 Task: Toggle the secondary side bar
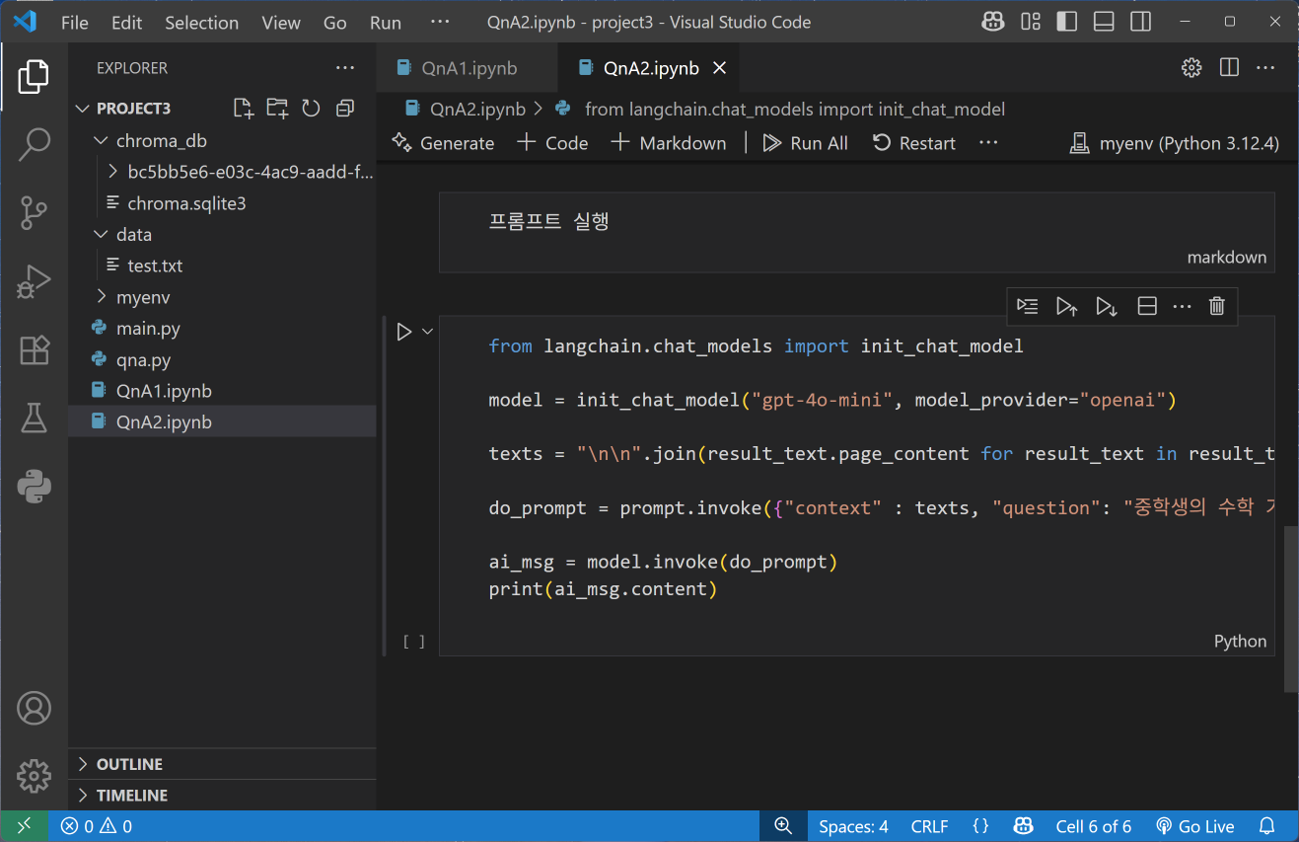[x=1141, y=22]
